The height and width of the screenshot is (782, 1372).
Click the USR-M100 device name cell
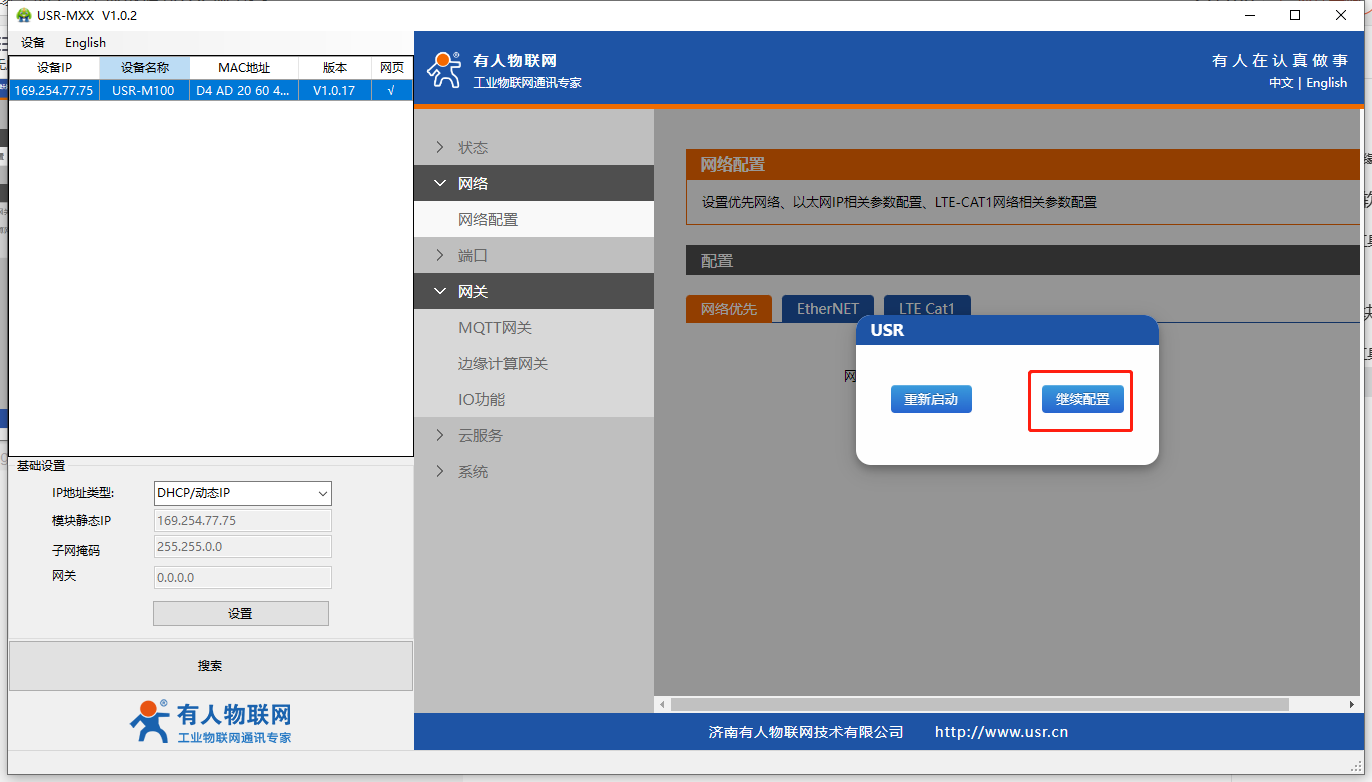[143, 90]
